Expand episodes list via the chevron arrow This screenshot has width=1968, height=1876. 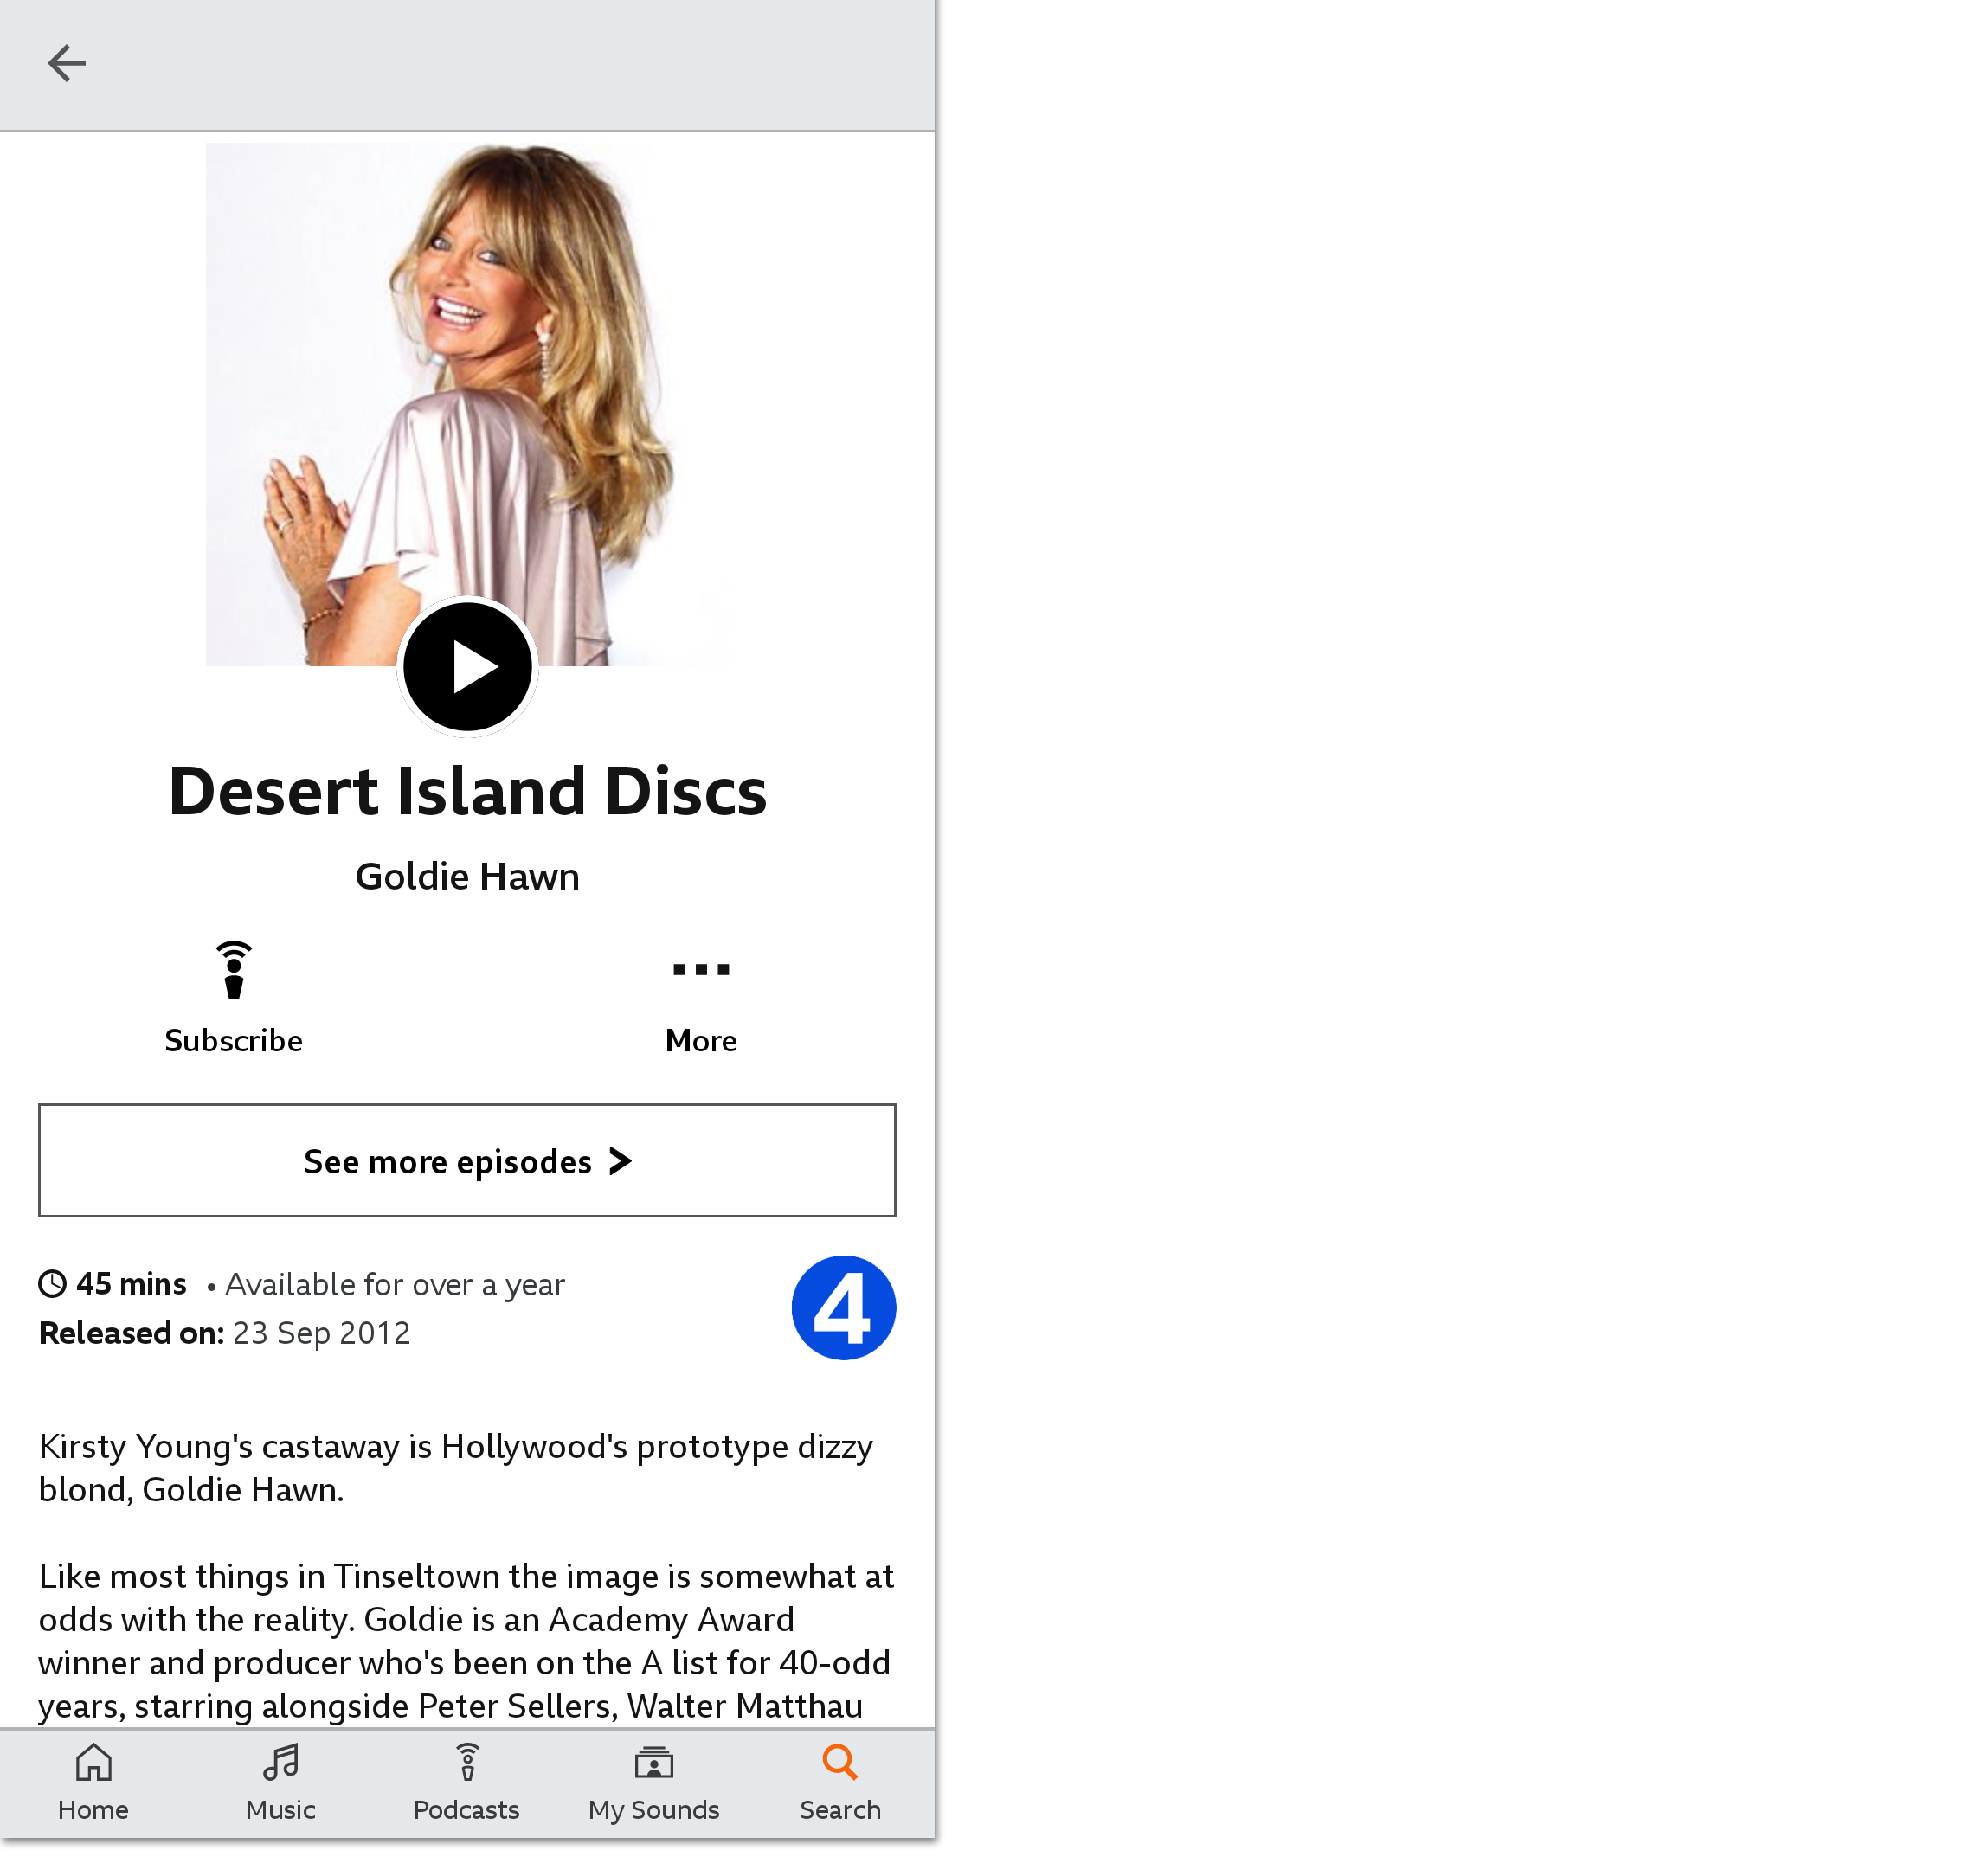coord(620,1161)
